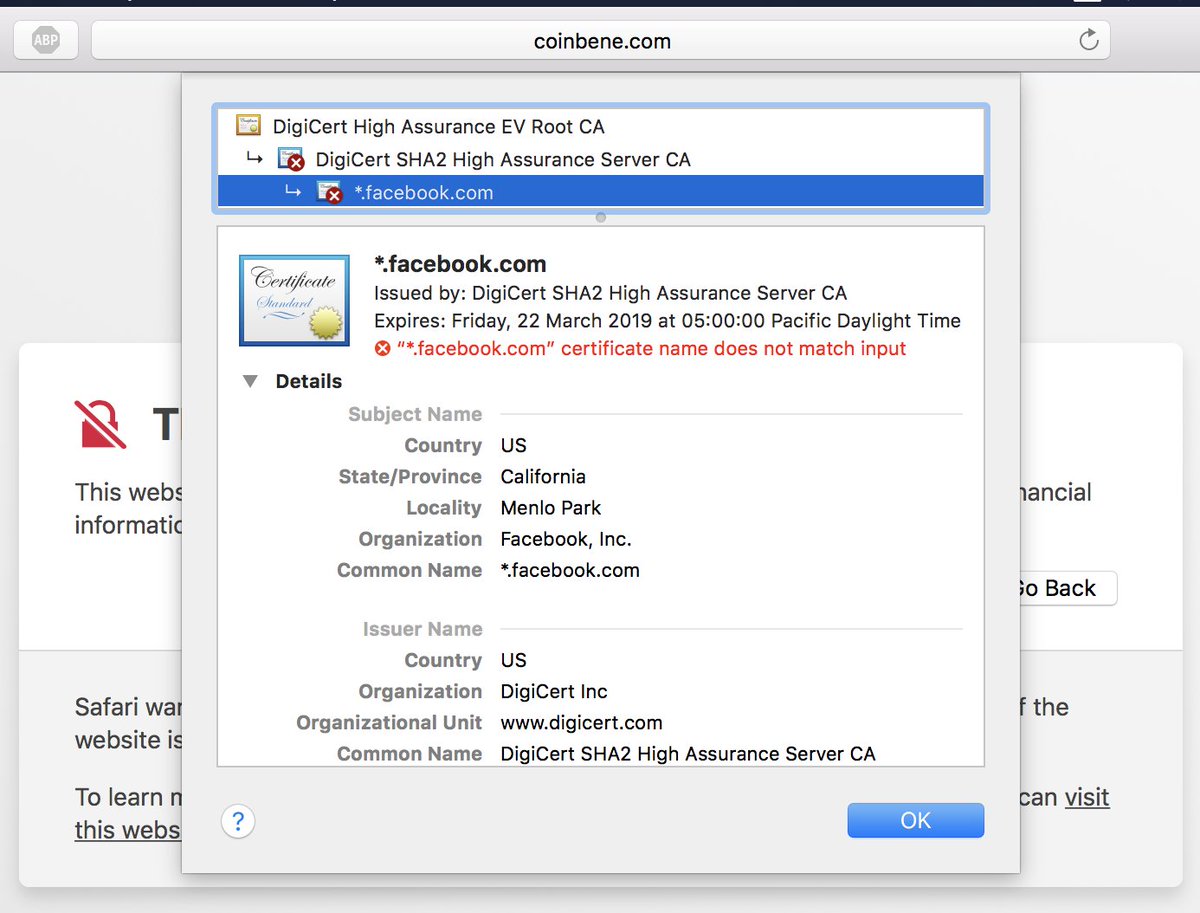
Task: Click issuer Common Name DigiCert SHA2 High Assurance Server CA
Action: pos(688,754)
